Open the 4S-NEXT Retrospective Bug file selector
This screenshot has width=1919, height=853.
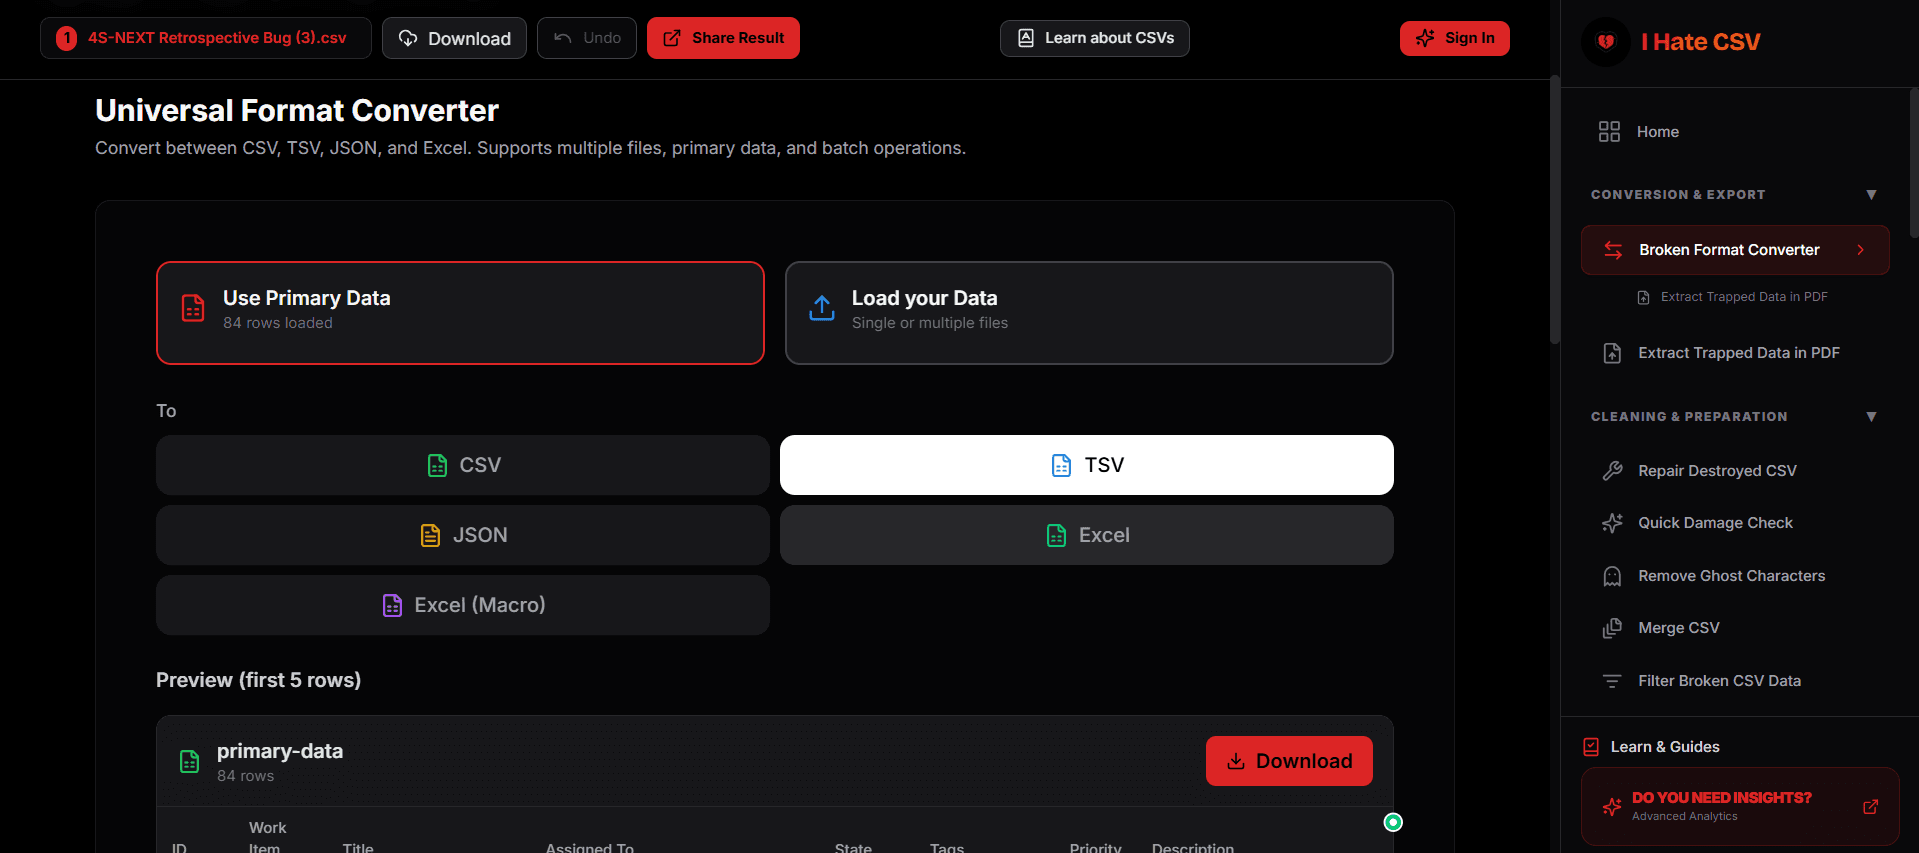tap(206, 38)
